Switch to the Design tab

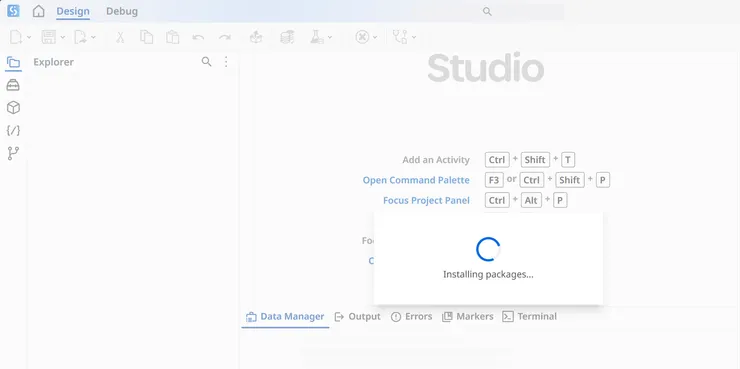[73, 11]
